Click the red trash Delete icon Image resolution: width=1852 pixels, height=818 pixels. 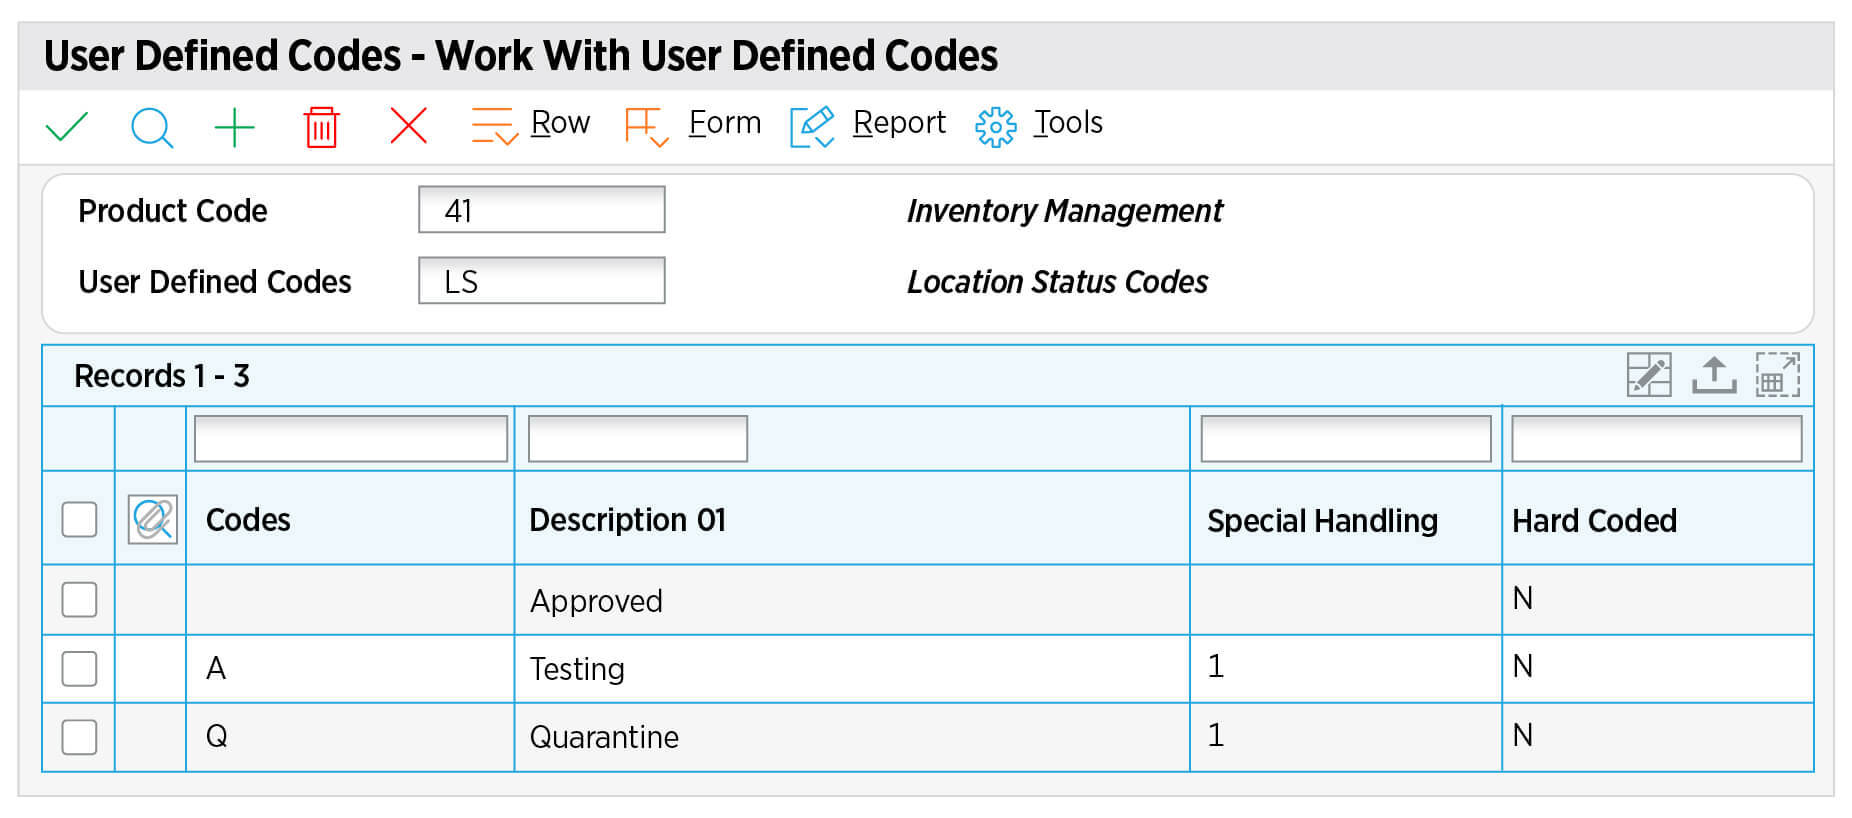321,127
